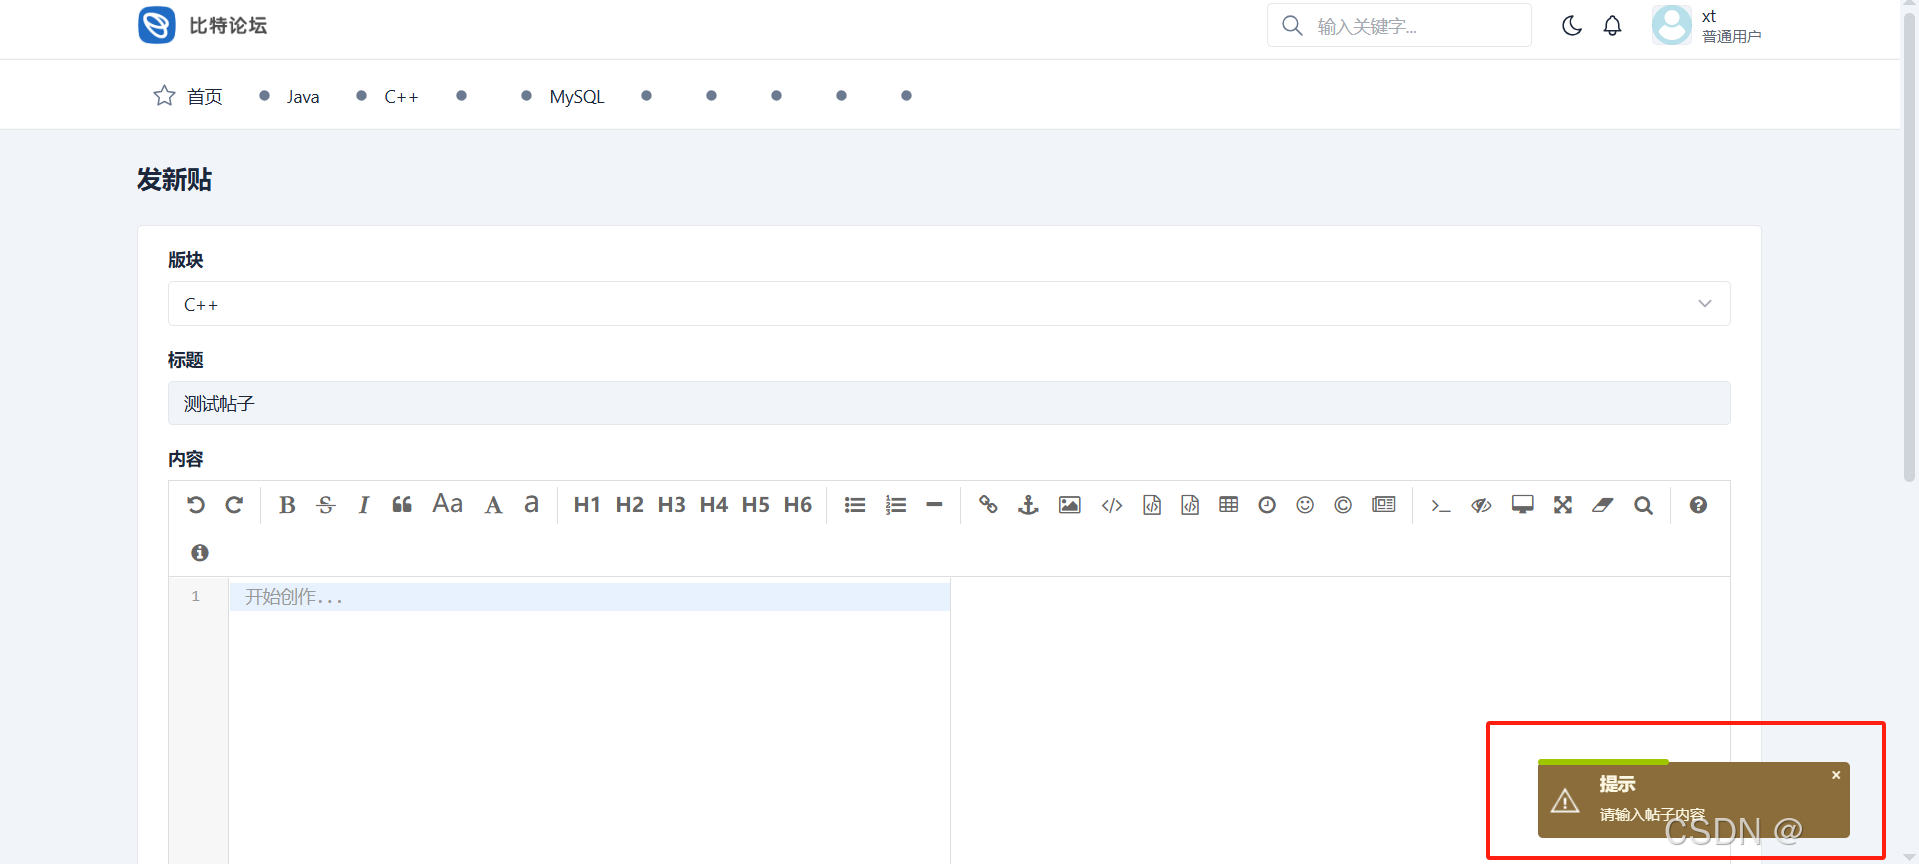Insert a reference link anchor
Image resolution: width=1919 pixels, height=864 pixels.
1028,505
